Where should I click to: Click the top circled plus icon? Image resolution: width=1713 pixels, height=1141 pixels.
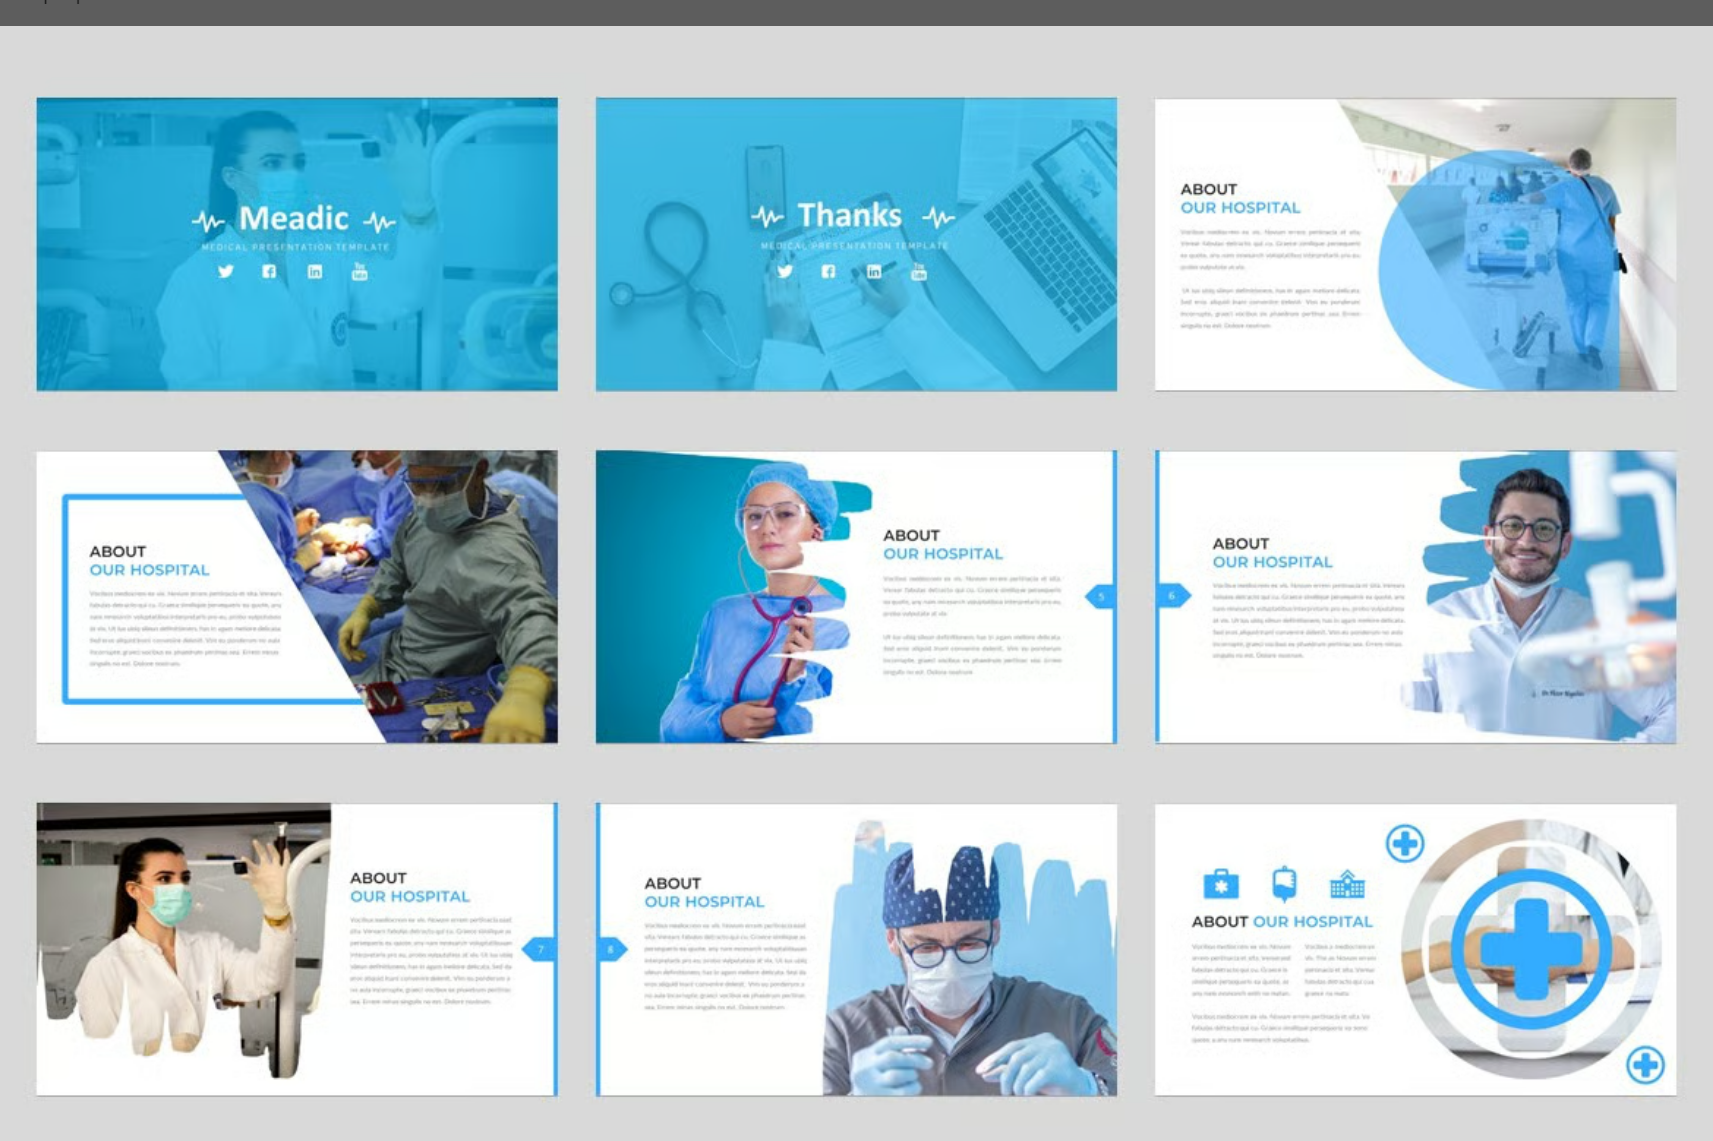coord(1405,844)
